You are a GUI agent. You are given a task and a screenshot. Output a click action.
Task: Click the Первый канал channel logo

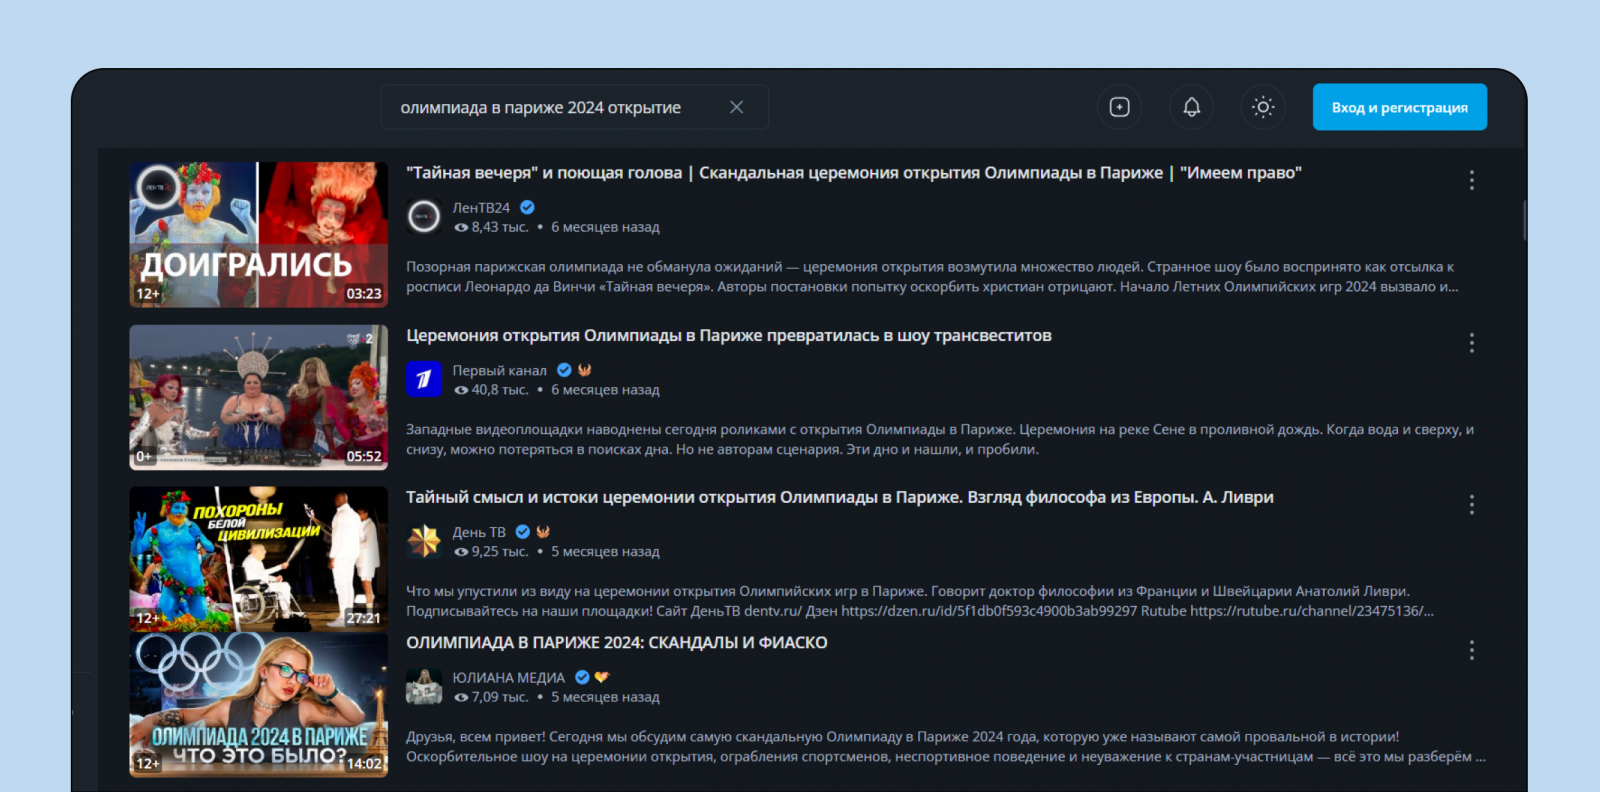pos(424,379)
